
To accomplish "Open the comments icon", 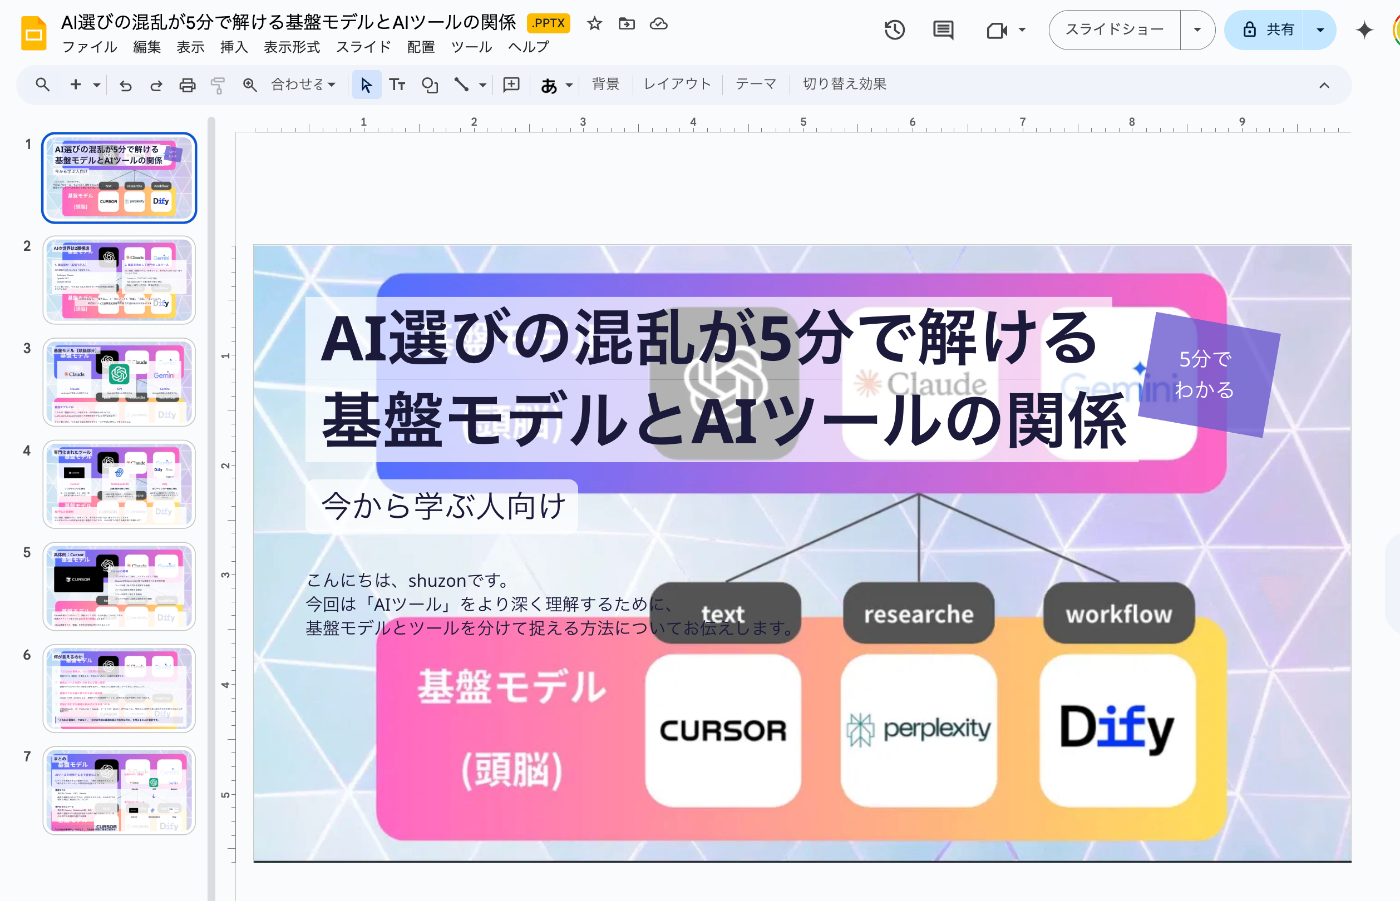I will 943,30.
